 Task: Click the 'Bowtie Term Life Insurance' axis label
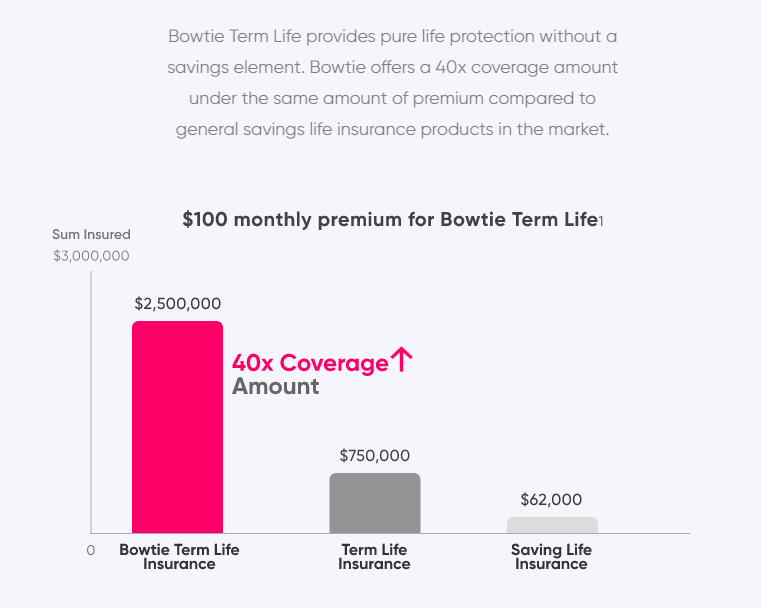(x=179, y=557)
